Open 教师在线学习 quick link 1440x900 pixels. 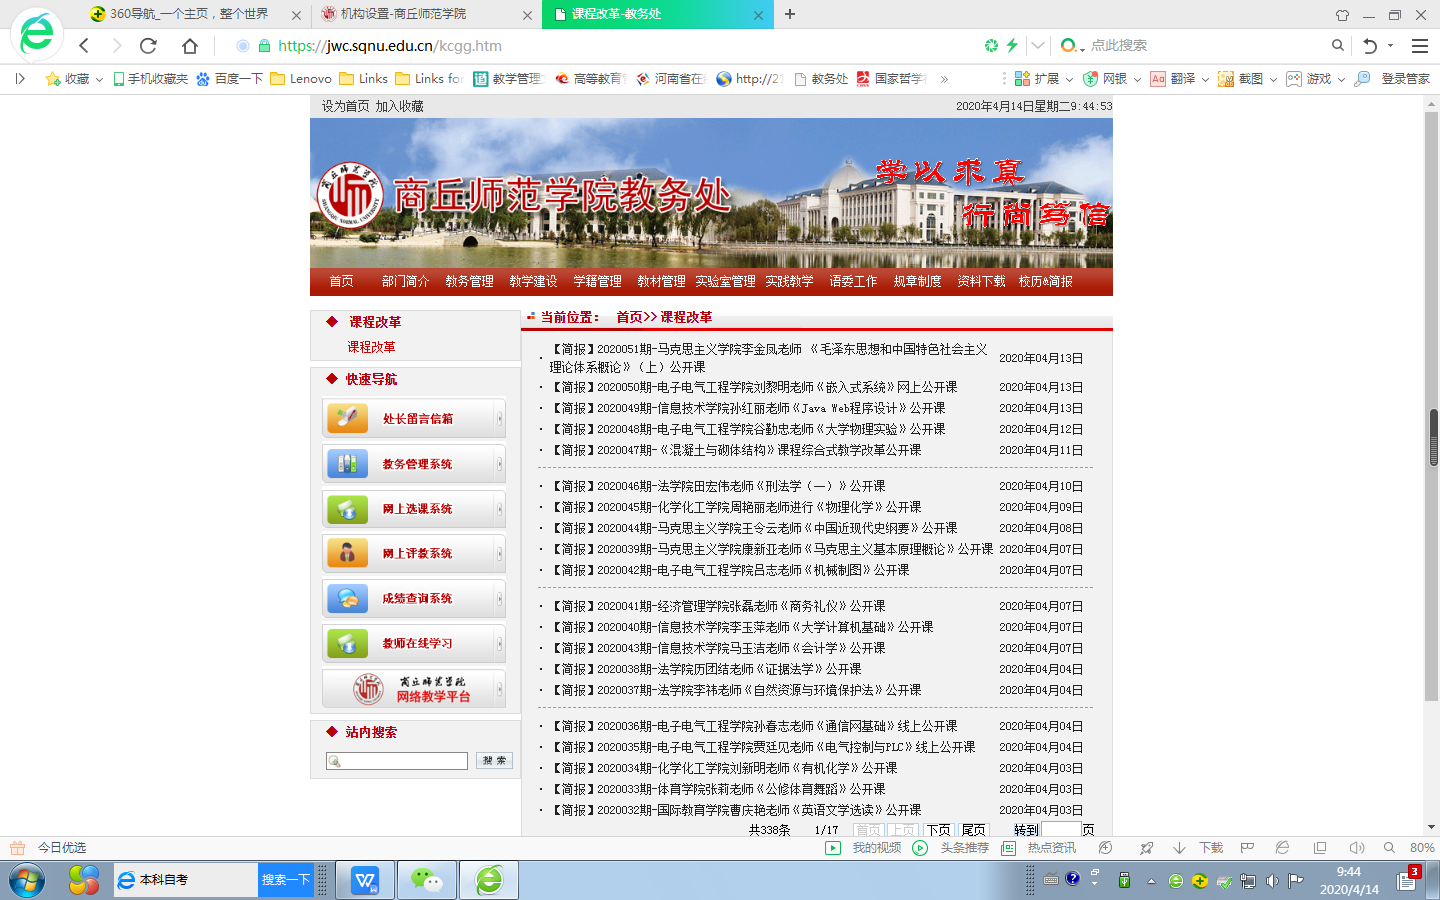(x=413, y=643)
